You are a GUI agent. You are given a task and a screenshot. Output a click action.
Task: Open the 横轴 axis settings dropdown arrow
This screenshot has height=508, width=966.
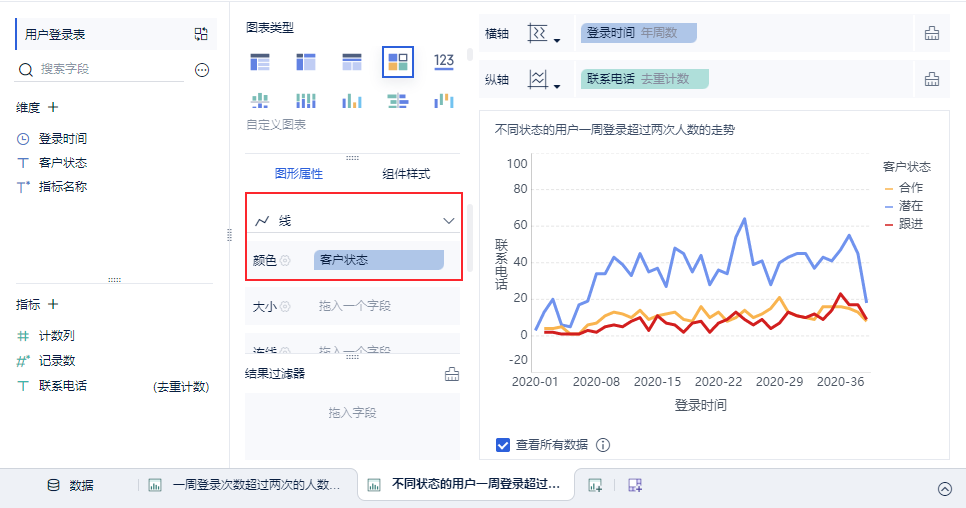pyautogui.click(x=557, y=41)
